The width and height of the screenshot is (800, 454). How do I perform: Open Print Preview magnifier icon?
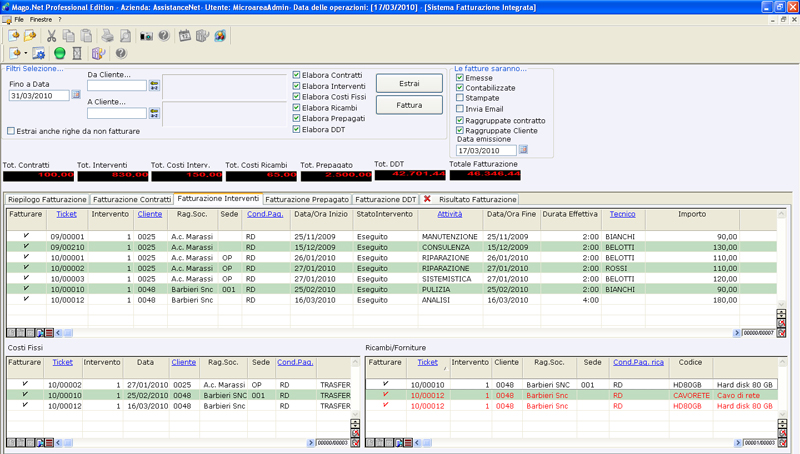coord(125,36)
